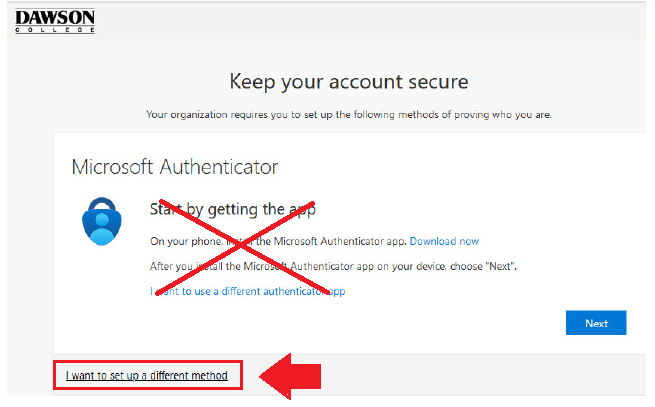Screen dimensions: 655x407
Task: Click the word Next inside the quotes
Action: click(500, 267)
